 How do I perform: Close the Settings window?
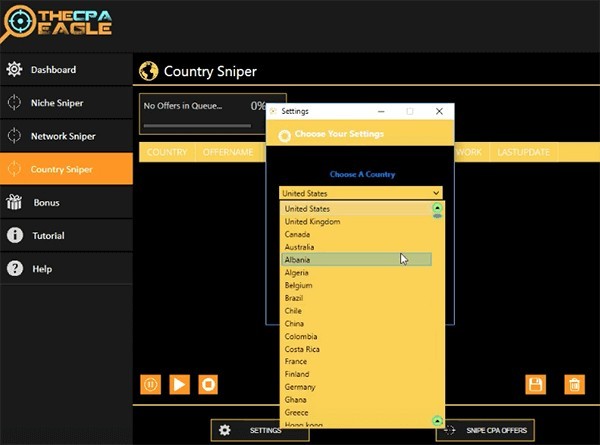click(439, 111)
